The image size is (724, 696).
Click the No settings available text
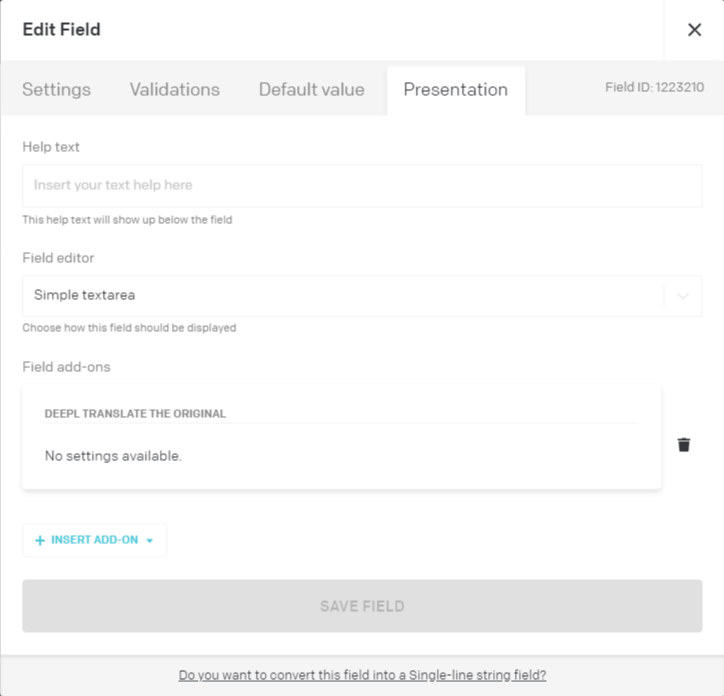(113, 456)
